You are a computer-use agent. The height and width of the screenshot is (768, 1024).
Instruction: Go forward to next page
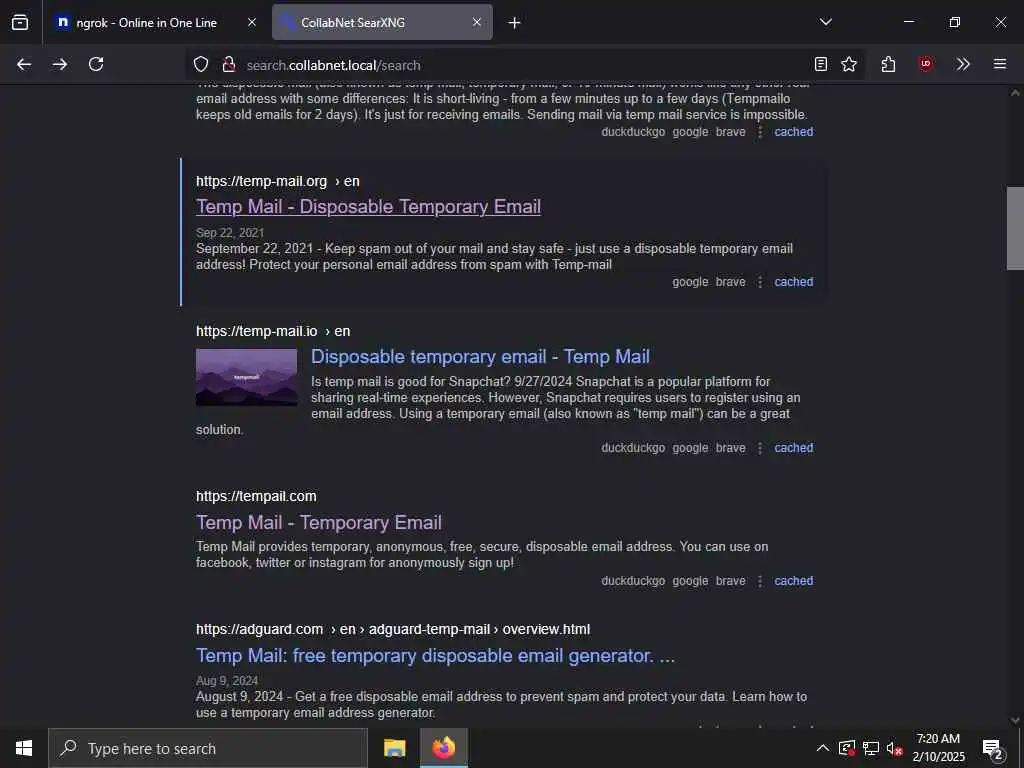pos(60,64)
